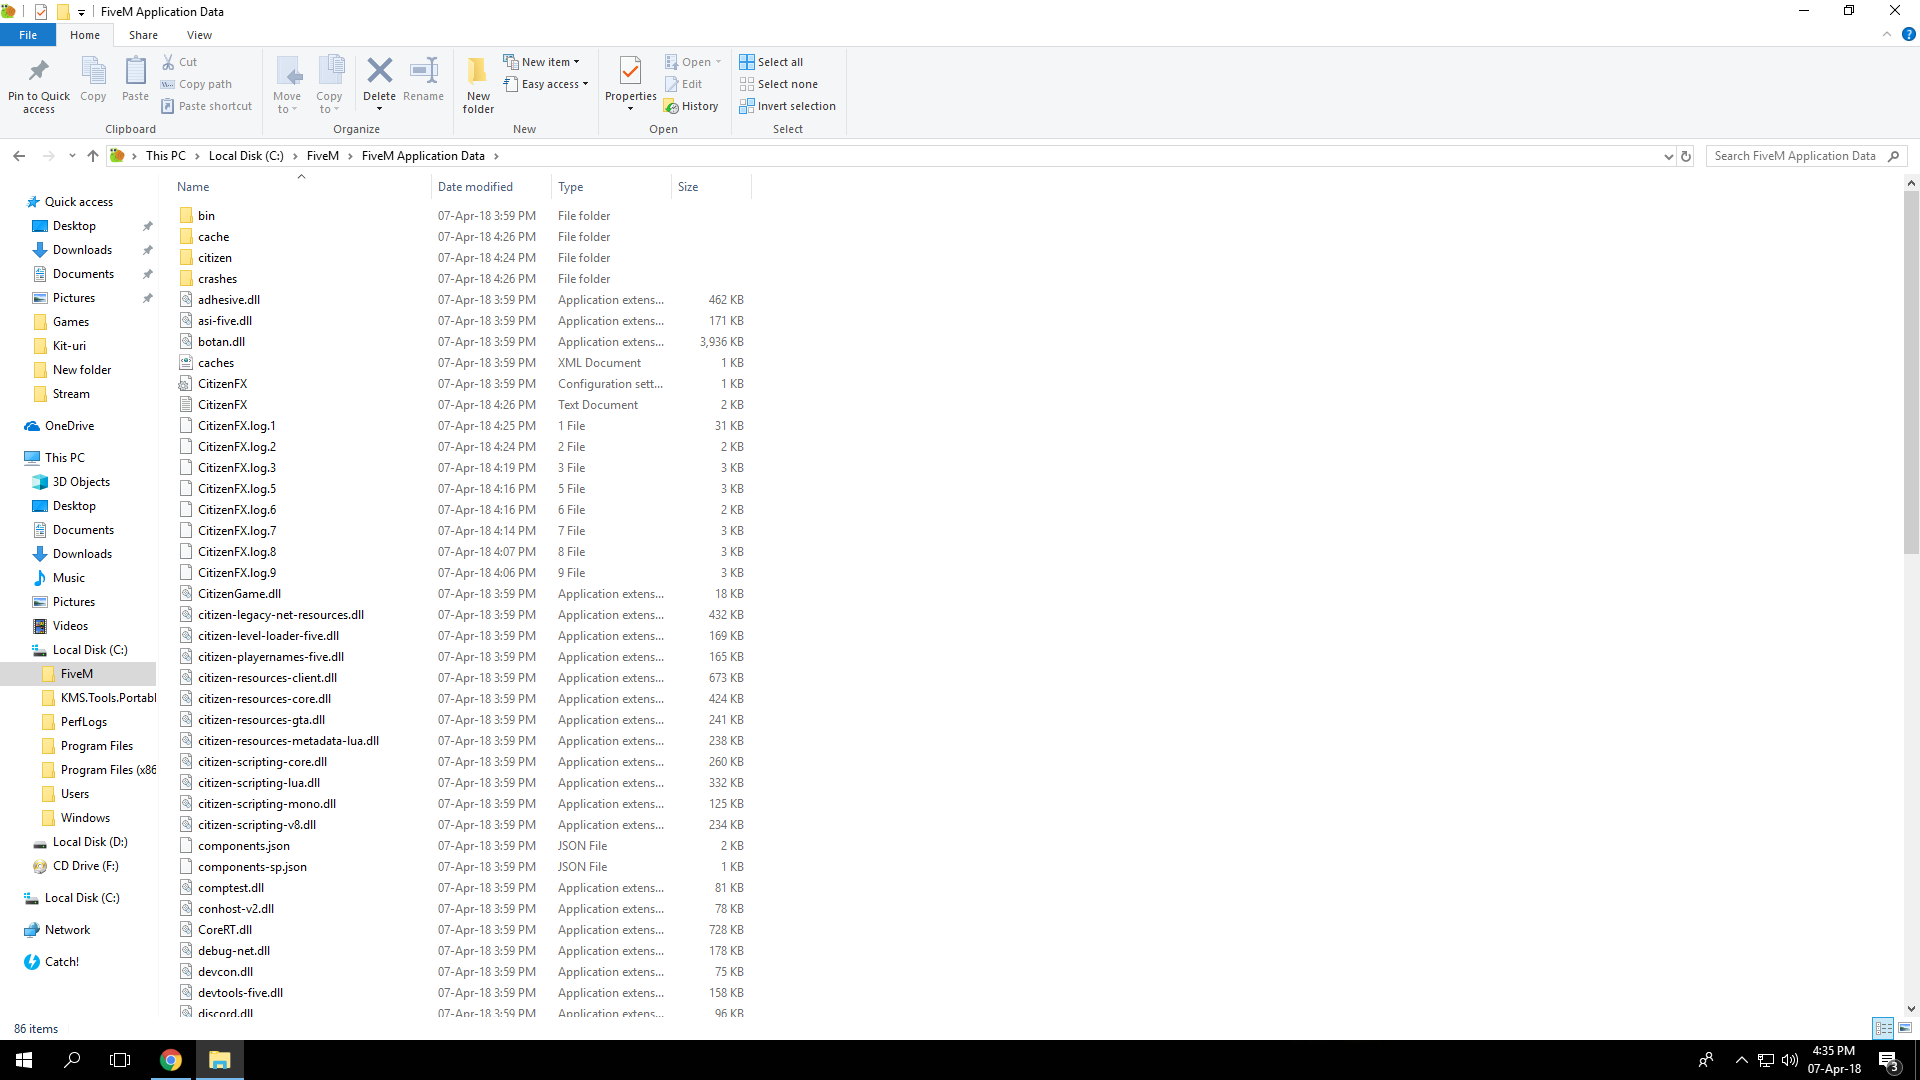The height and width of the screenshot is (1080, 1920).
Task: Go up one folder level arrow
Action: (x=93, y=156)
